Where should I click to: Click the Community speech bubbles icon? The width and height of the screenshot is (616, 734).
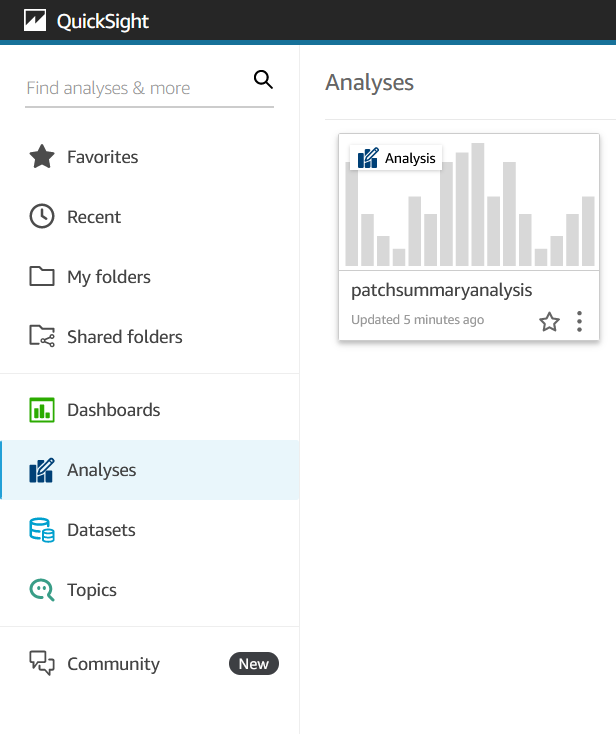(42, 663)
